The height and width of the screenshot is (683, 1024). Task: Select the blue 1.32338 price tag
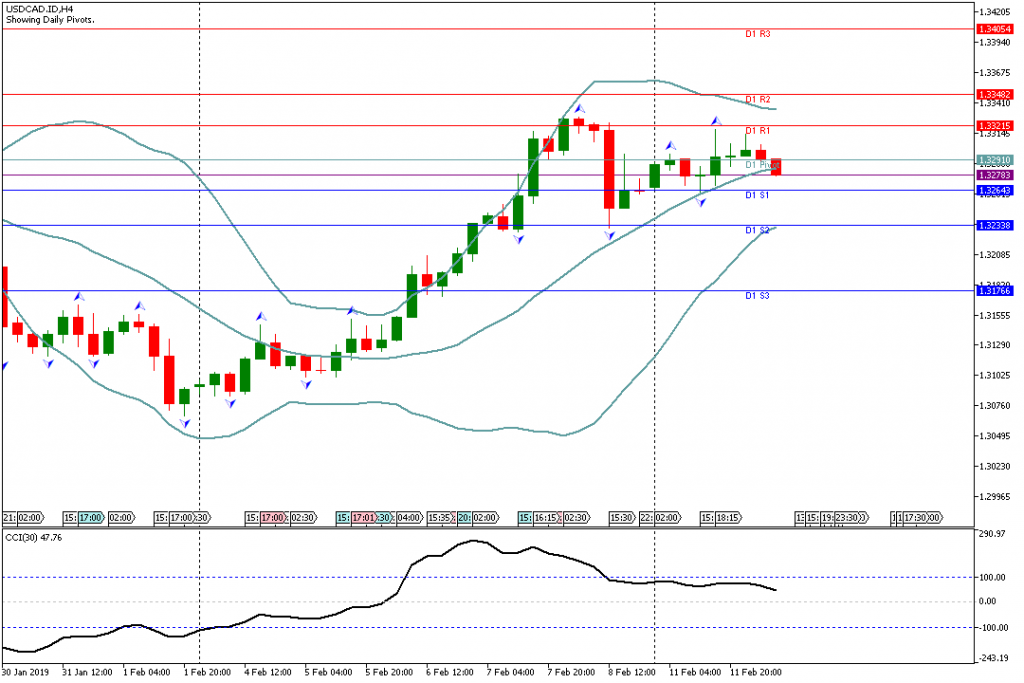996,226
